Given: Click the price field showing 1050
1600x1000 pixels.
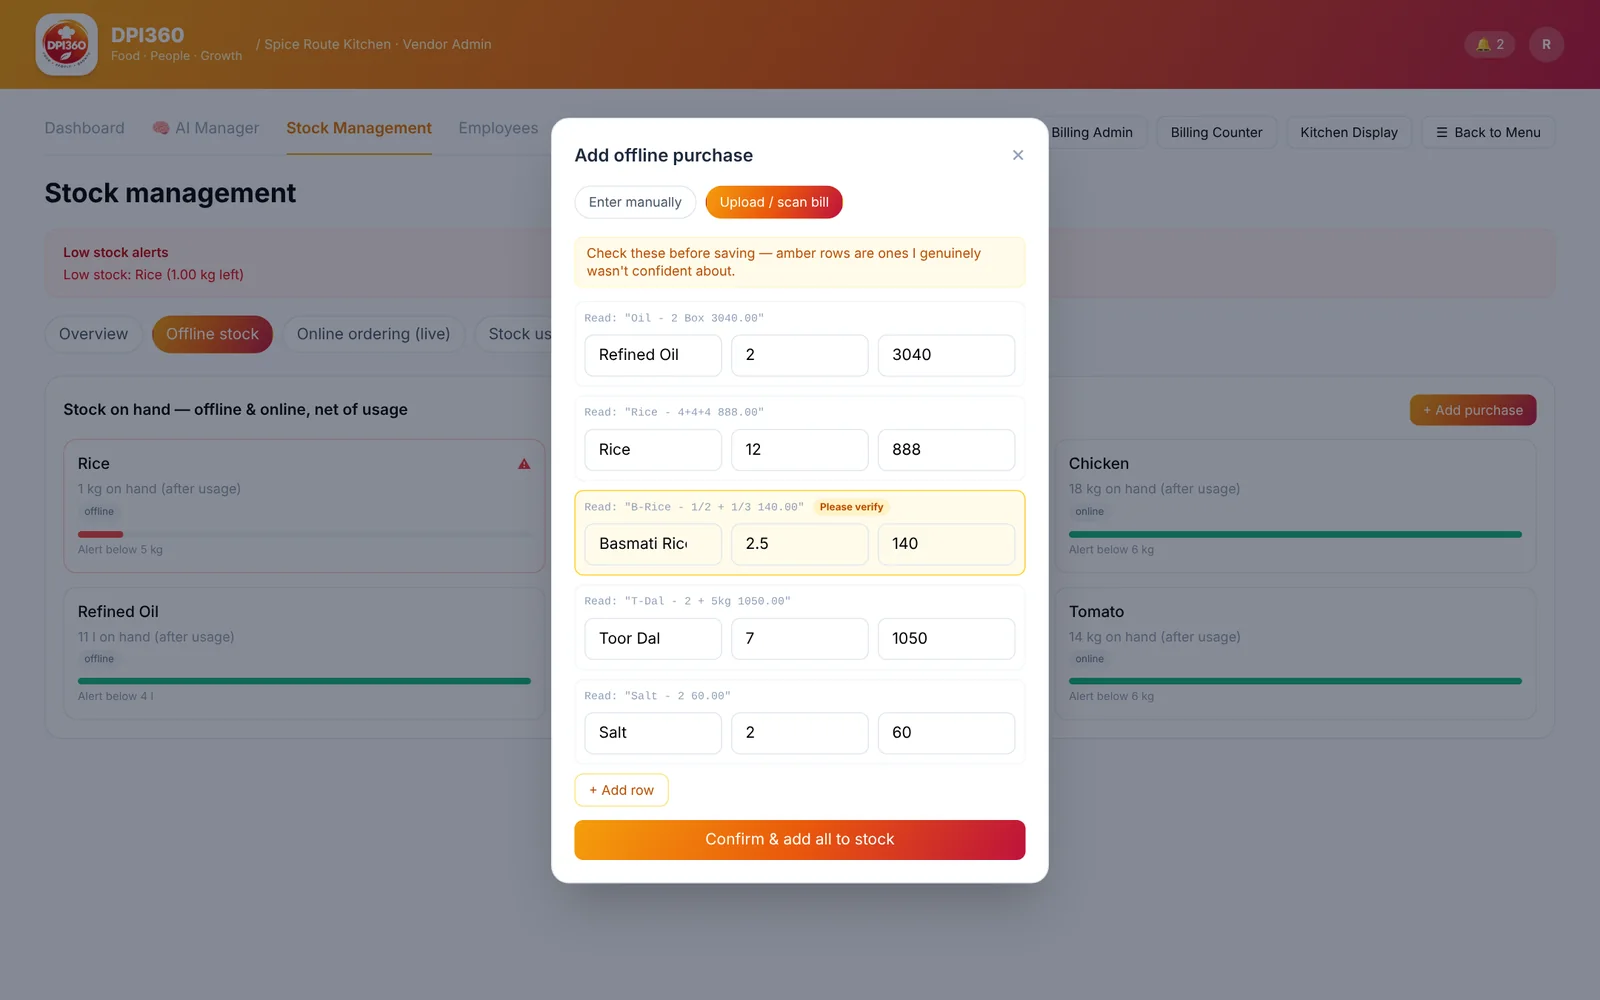Looking at the screenshot, I should click(x=946, y=639).
